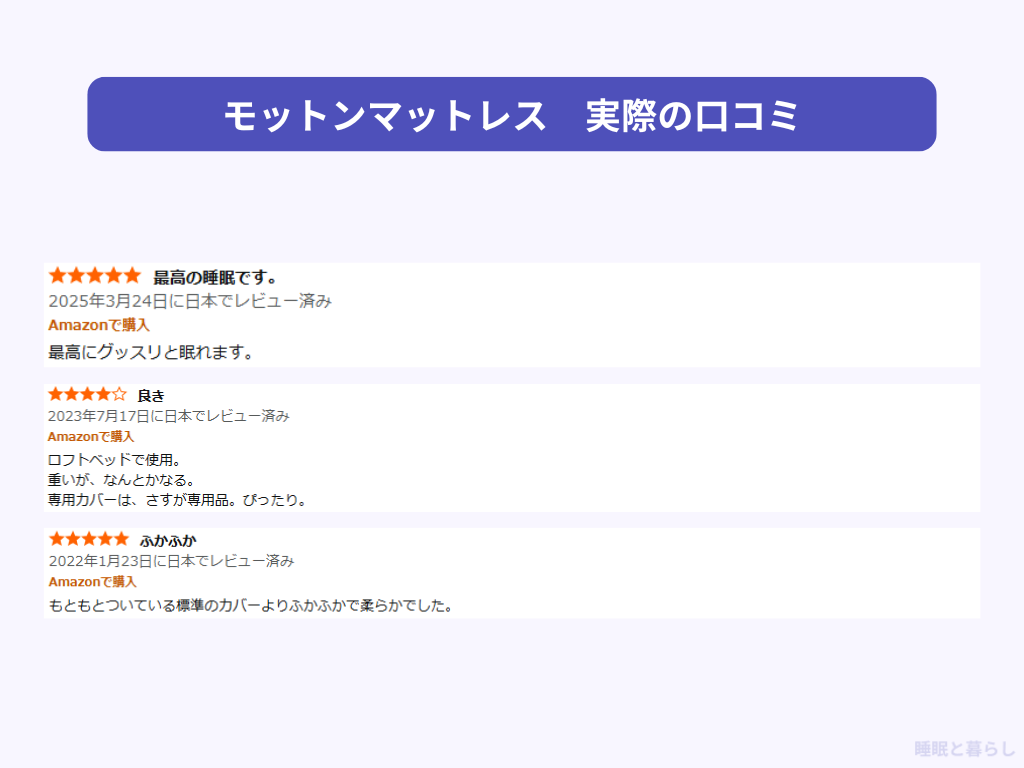1024x768 pixels.
Task: Open the review titled ふかふか
Action: (168, 541)
